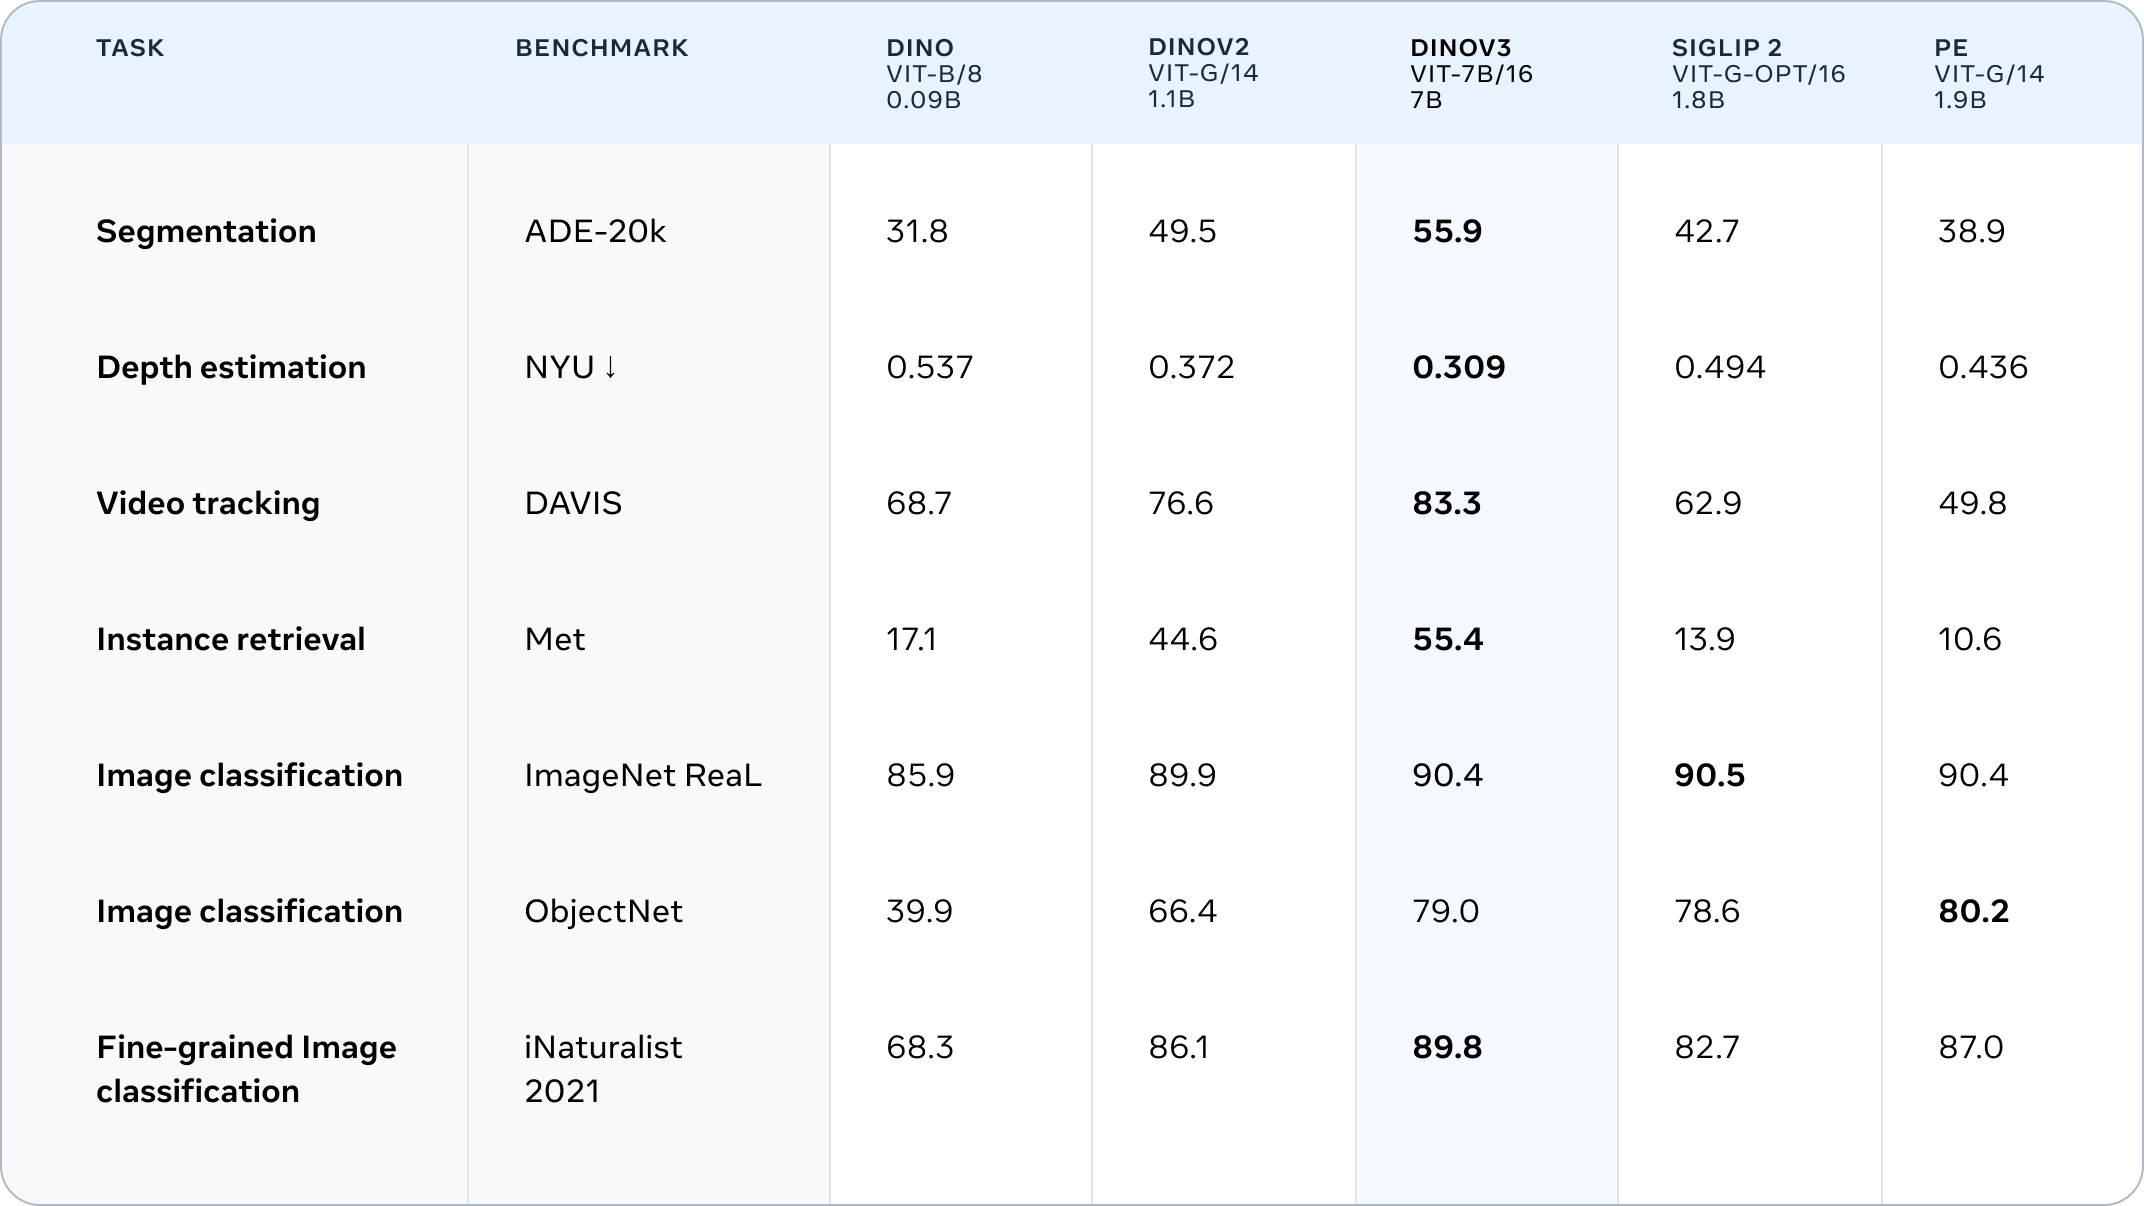2144x1206 pixels.
Task: Click the bold 55.9 segmentation score
Action: (1447, 232)
